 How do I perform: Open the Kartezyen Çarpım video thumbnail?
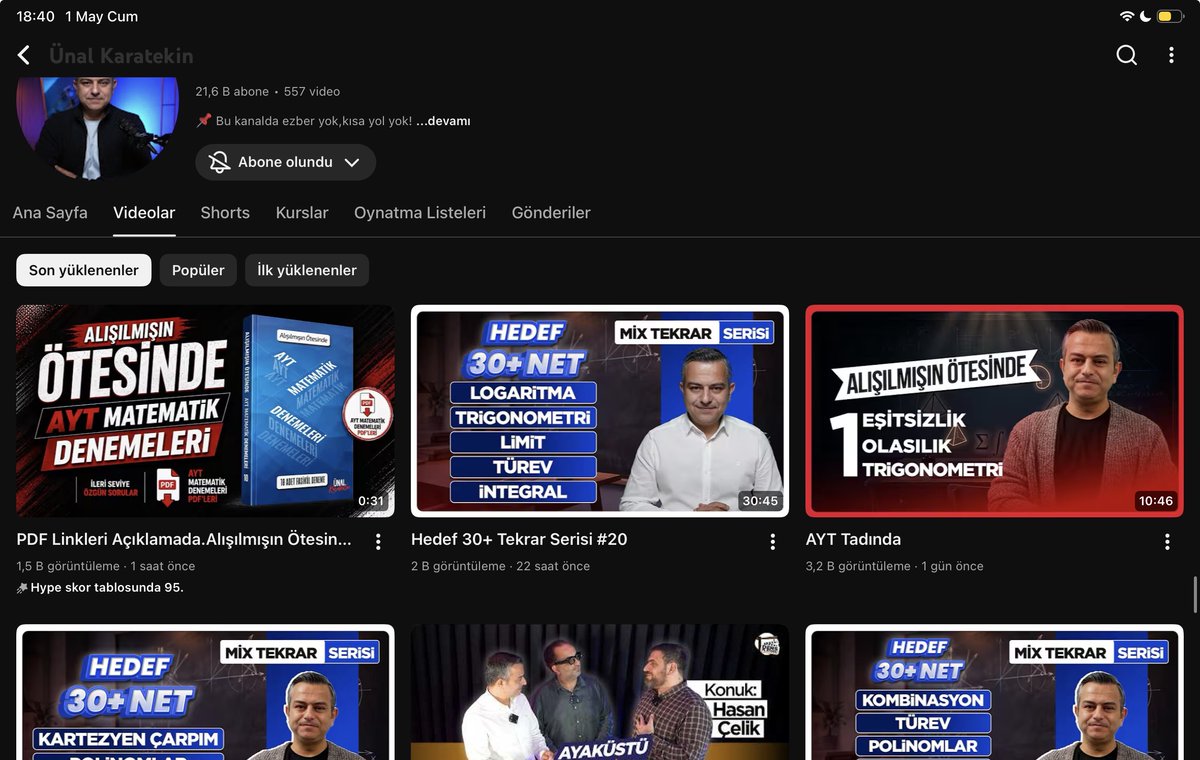click(x=205, y=692)
